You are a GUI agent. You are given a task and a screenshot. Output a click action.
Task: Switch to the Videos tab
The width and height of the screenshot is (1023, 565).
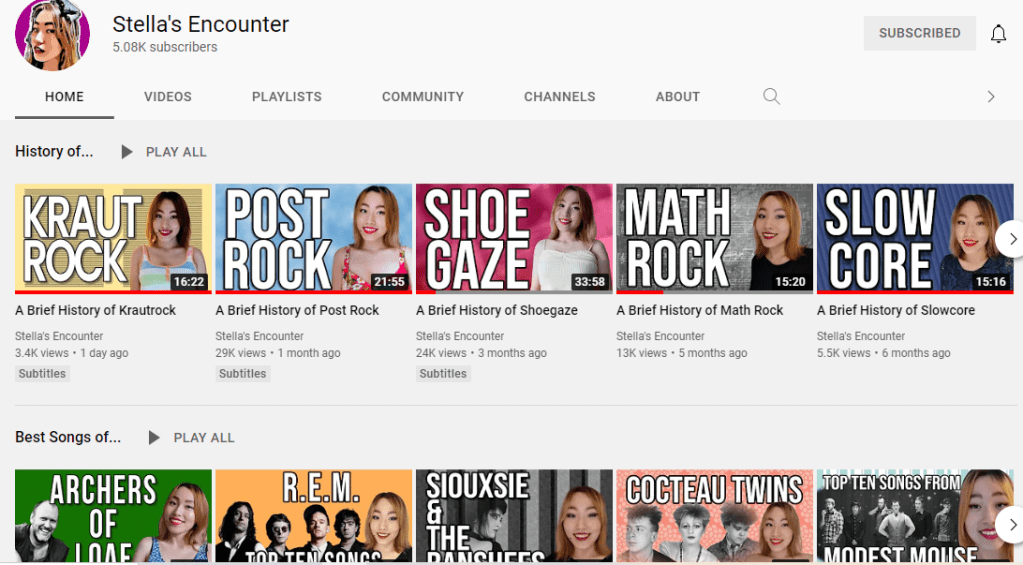pos(167,97)
